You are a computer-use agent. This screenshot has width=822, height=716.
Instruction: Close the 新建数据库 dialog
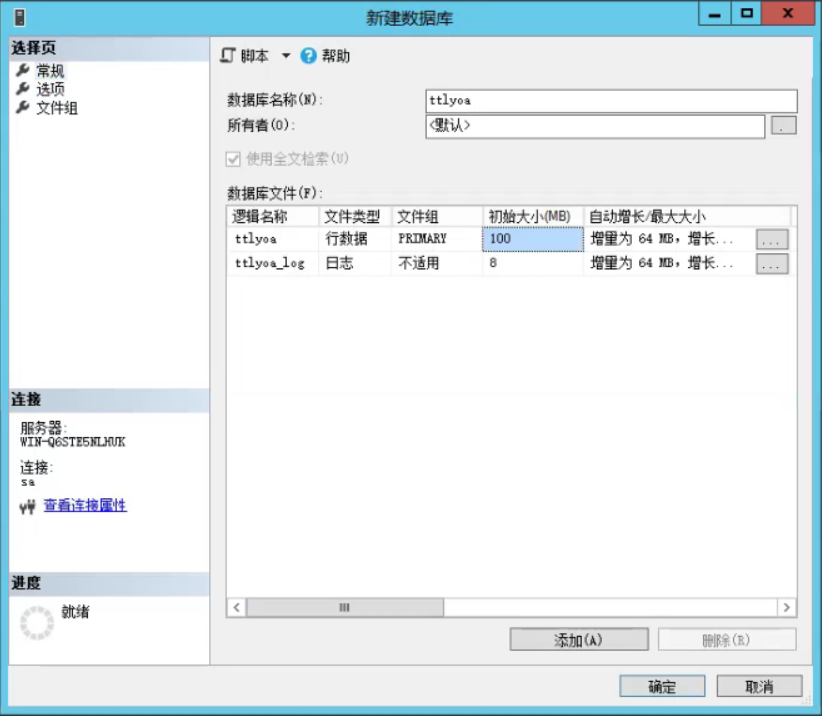[x=788, y=14]
